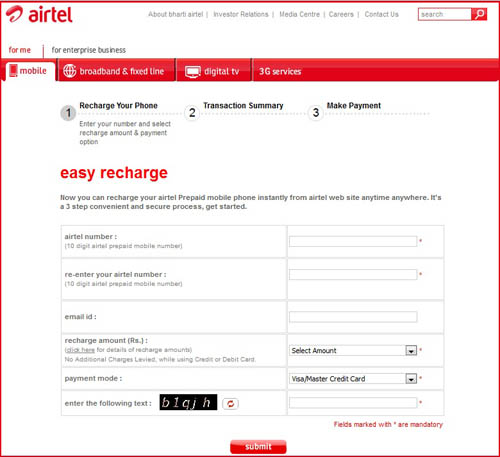Focus the email id field

click(x=353, y=317)
